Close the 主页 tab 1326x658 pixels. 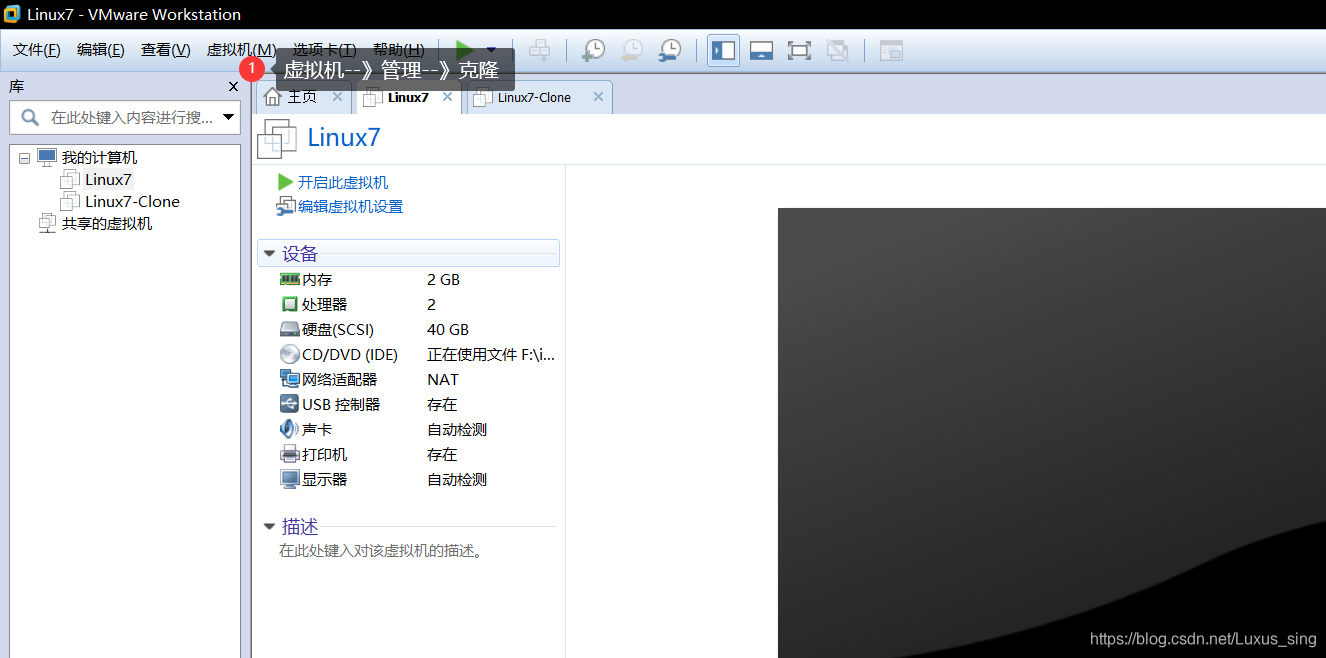click(x=337, y=97)
